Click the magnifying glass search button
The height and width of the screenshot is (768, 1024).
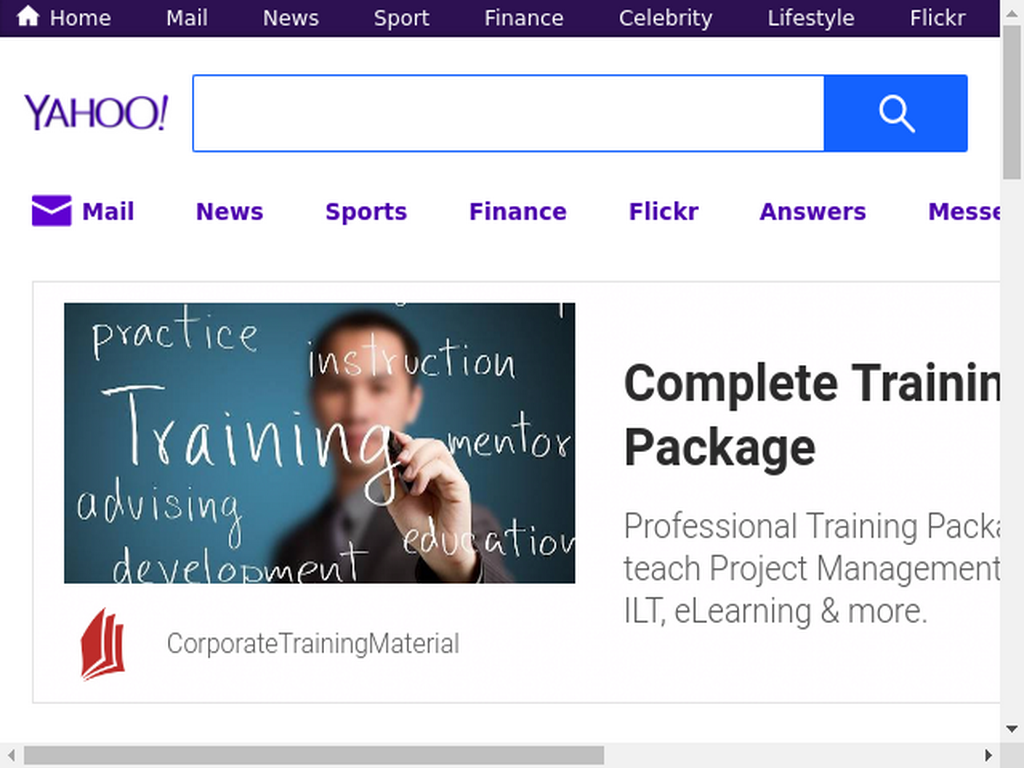pyautogui.click(x=895, y=114)
